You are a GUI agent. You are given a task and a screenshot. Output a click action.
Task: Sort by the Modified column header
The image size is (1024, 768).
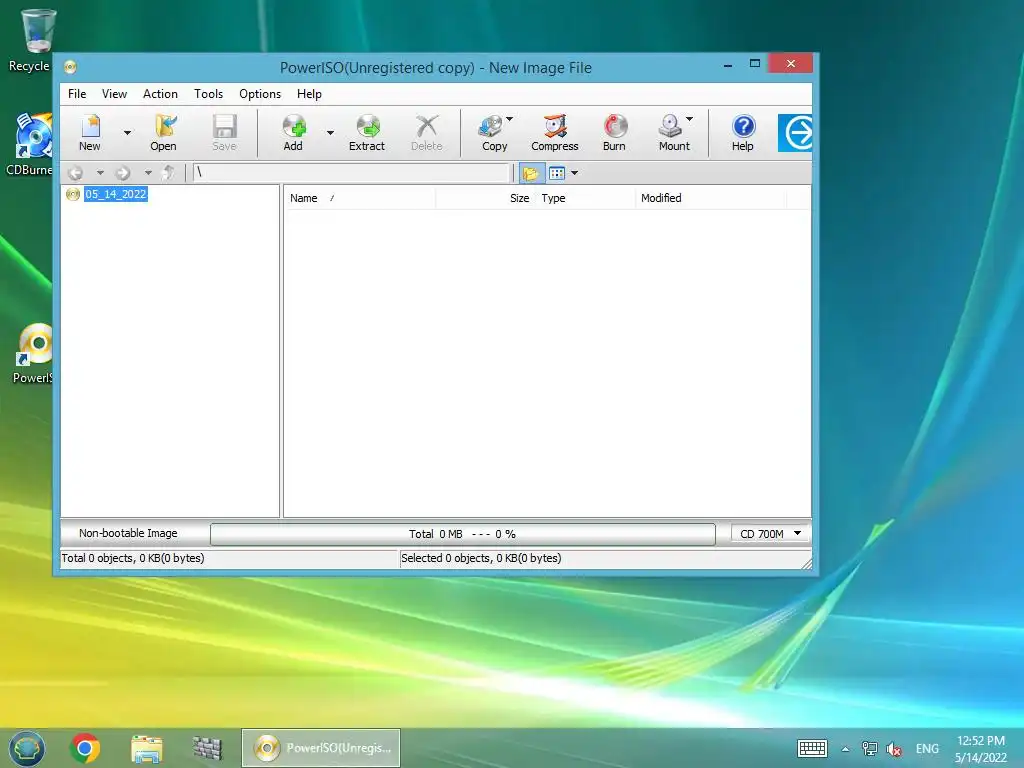coord(711,198)
